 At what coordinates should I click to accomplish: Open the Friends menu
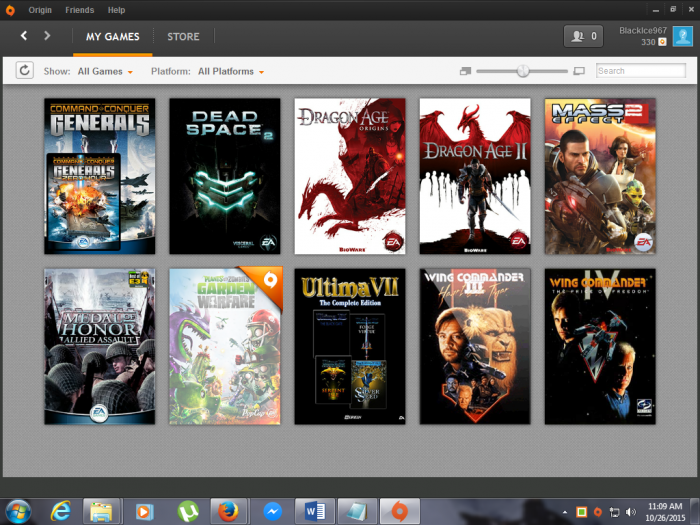79,10
